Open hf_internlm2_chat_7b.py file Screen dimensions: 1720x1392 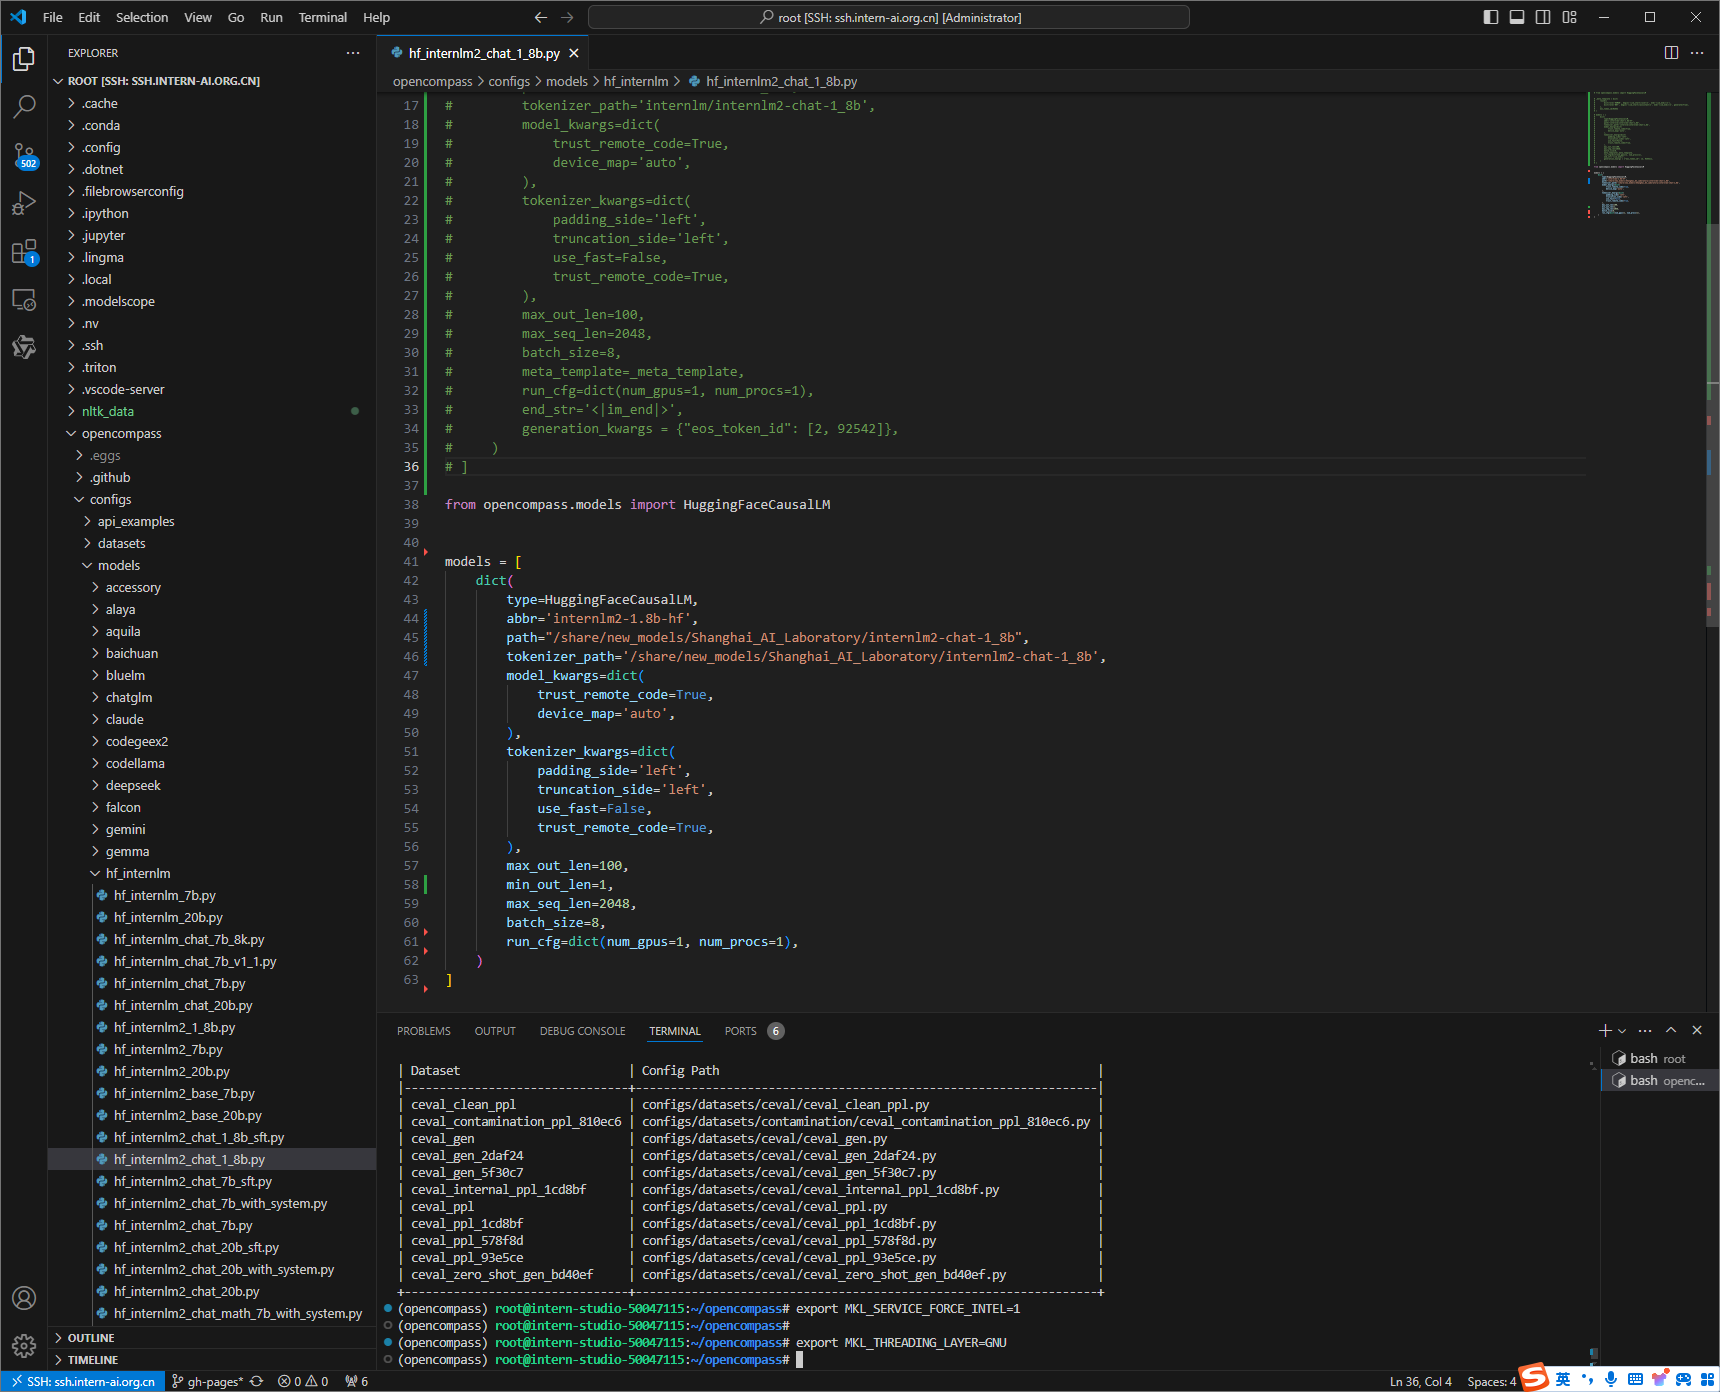[x=183, y=1225]
